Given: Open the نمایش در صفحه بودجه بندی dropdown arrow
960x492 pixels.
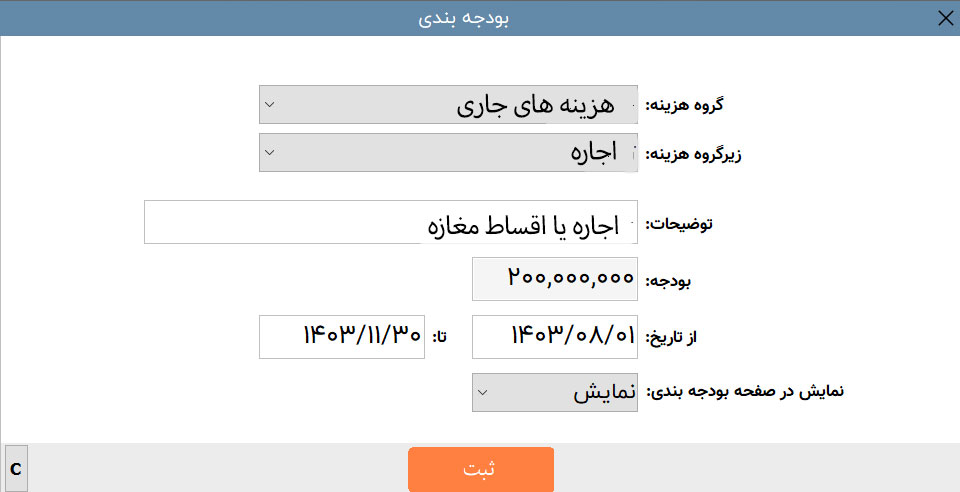Looking at the screenshot, I should [x=482, y=392].
